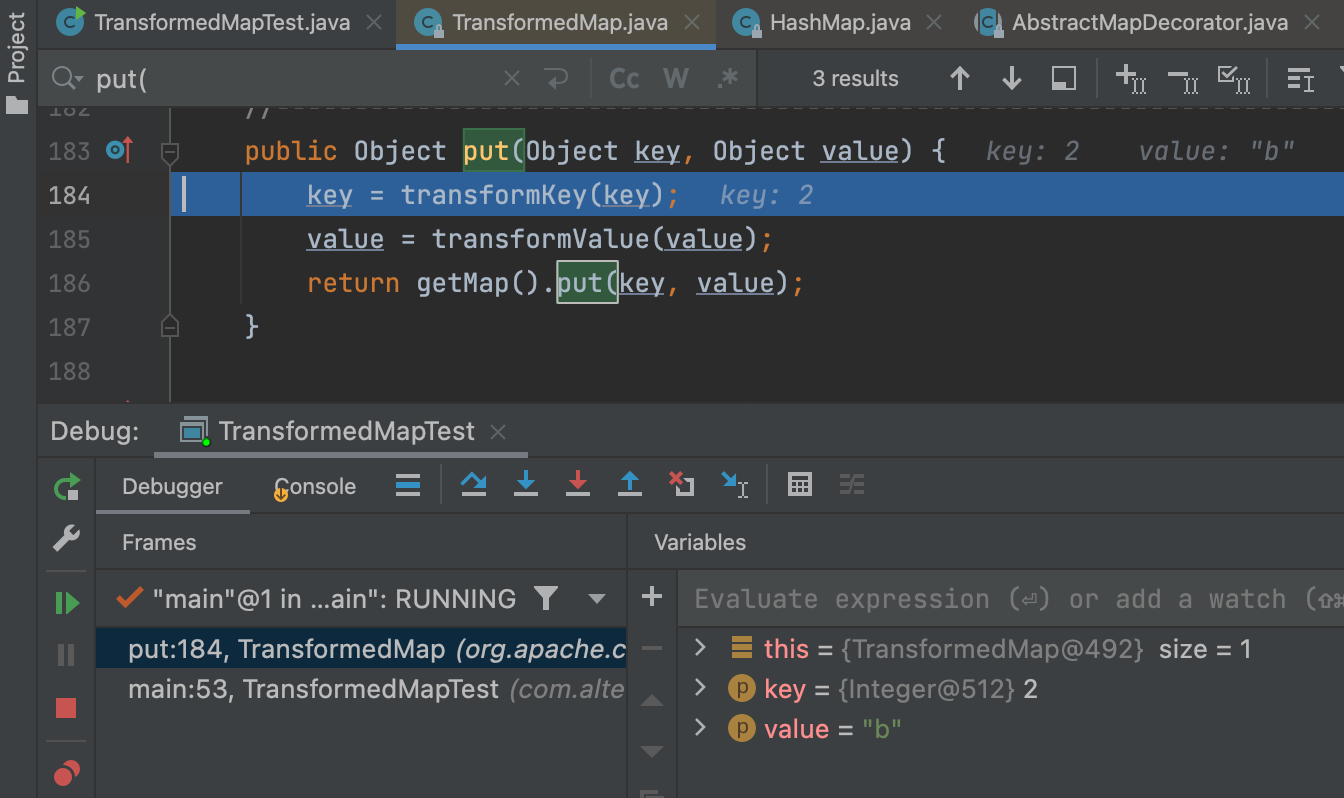
Task: Click the highlighted put in method declaration
Action: (x=485, y=151)
